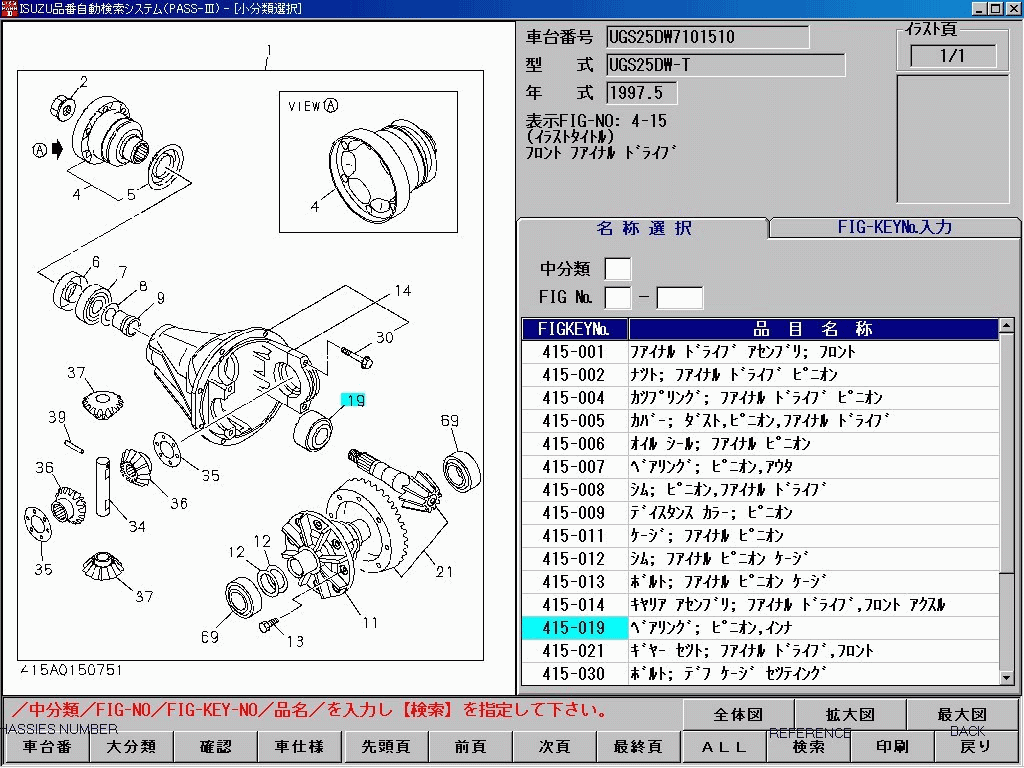The height and width of the screenshot is (768, 1024).
Task: Click callout number 14 in the diagram
Action: tap(402, 291)
